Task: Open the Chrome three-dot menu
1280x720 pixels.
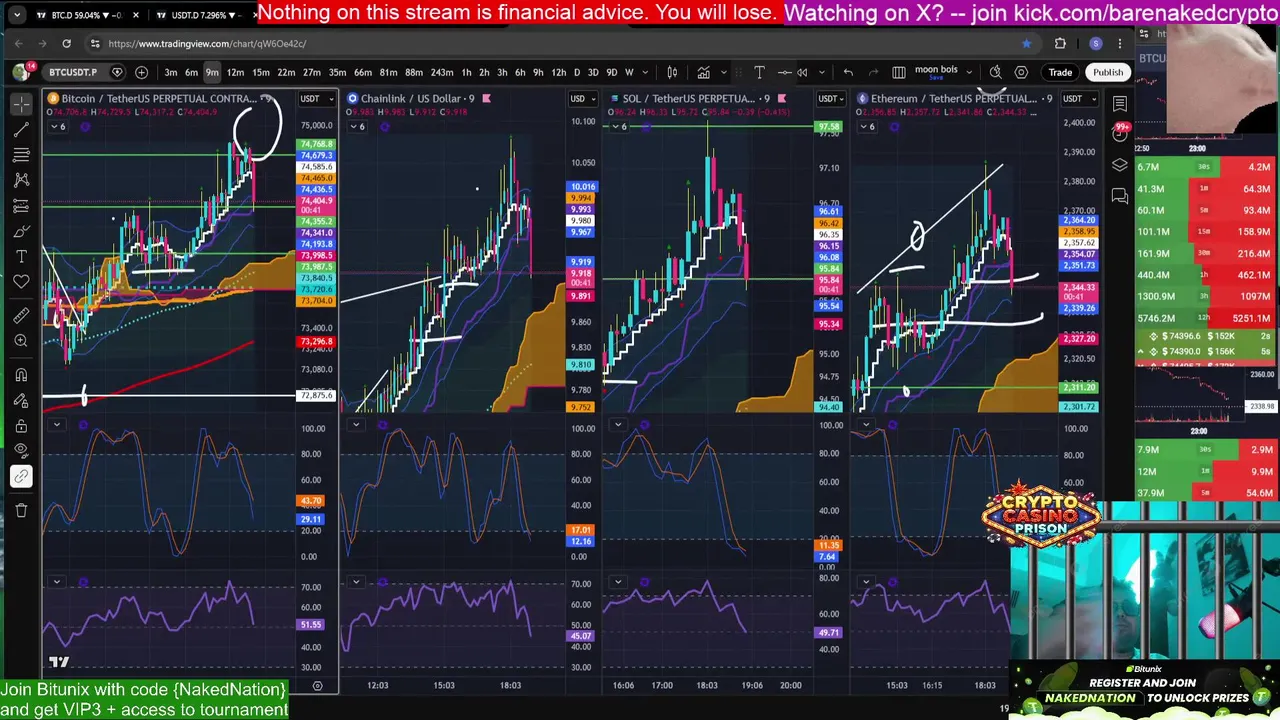Action: 1120,43
